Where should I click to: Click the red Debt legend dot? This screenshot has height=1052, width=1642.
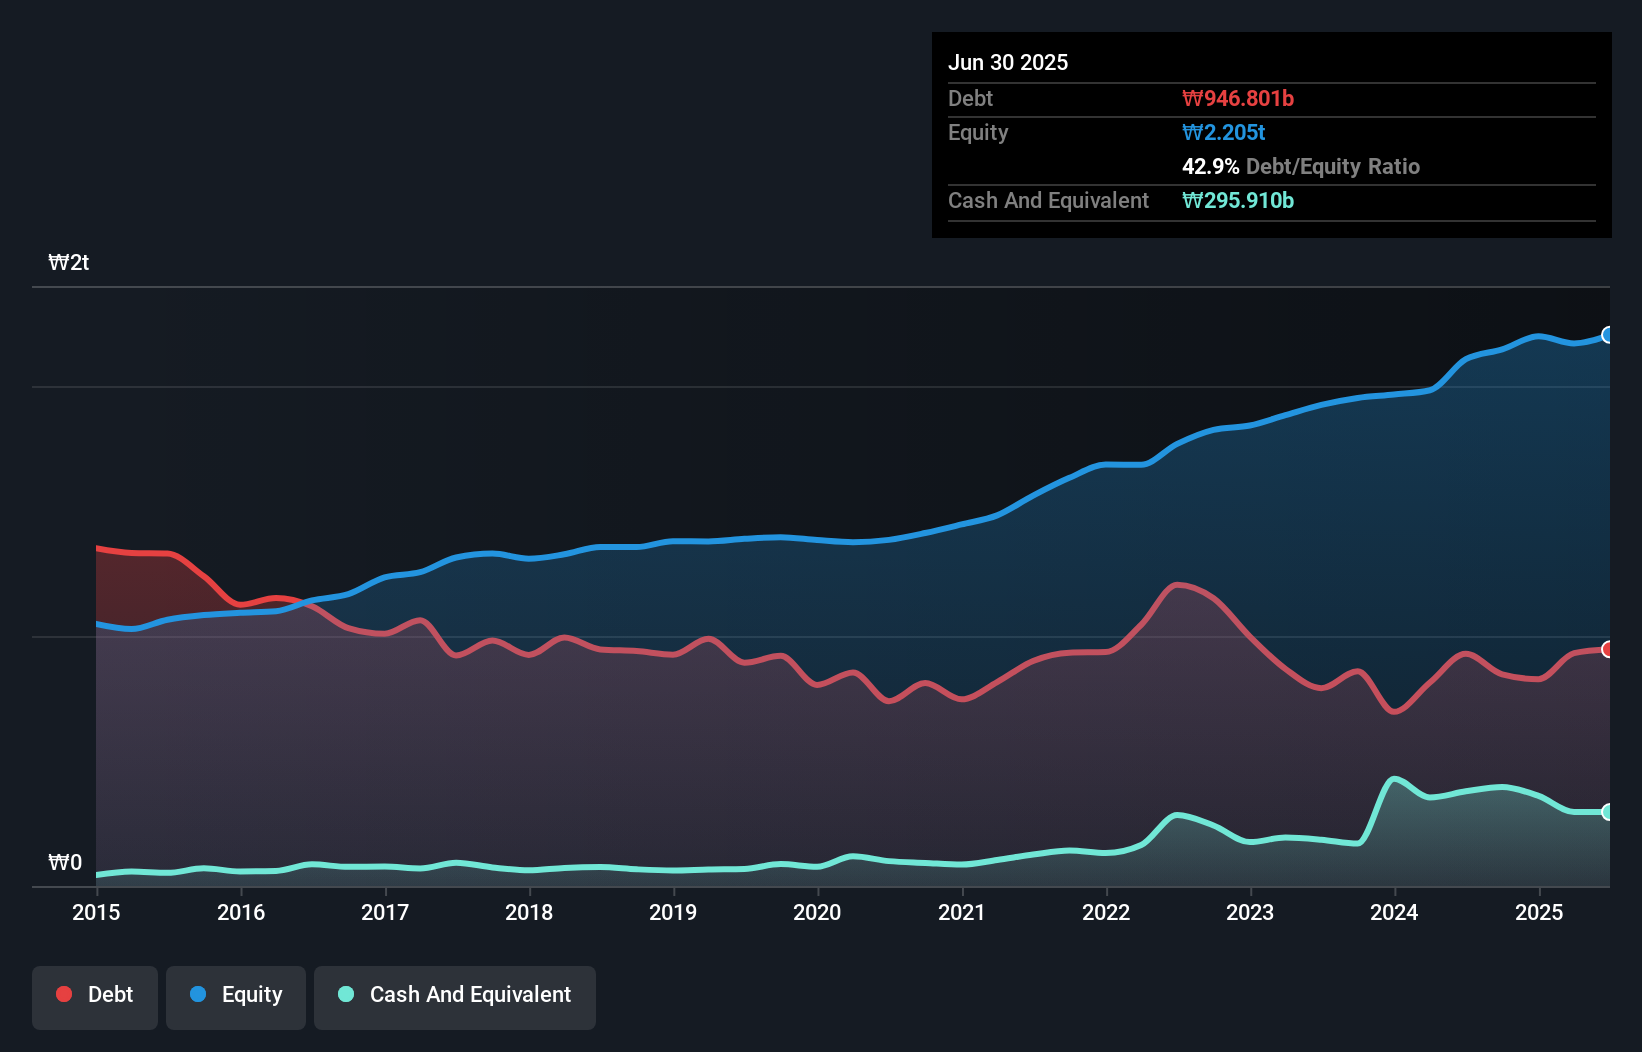64,994
